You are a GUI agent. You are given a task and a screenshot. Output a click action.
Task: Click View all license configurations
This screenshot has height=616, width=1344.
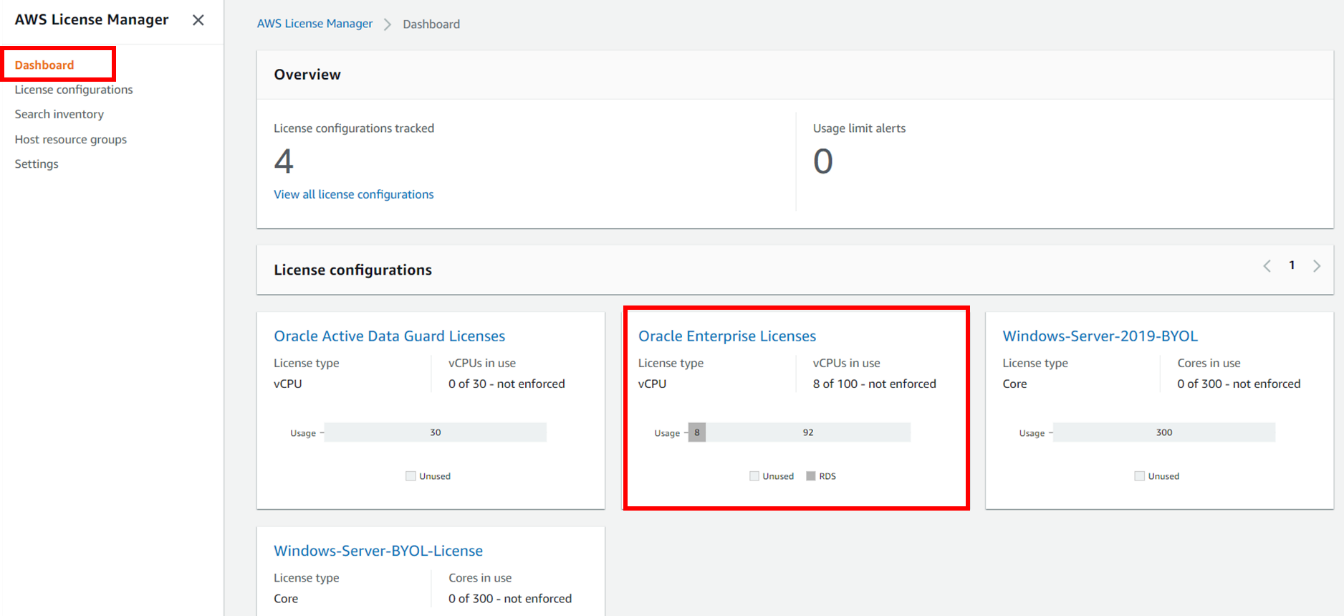pos(353,193)
